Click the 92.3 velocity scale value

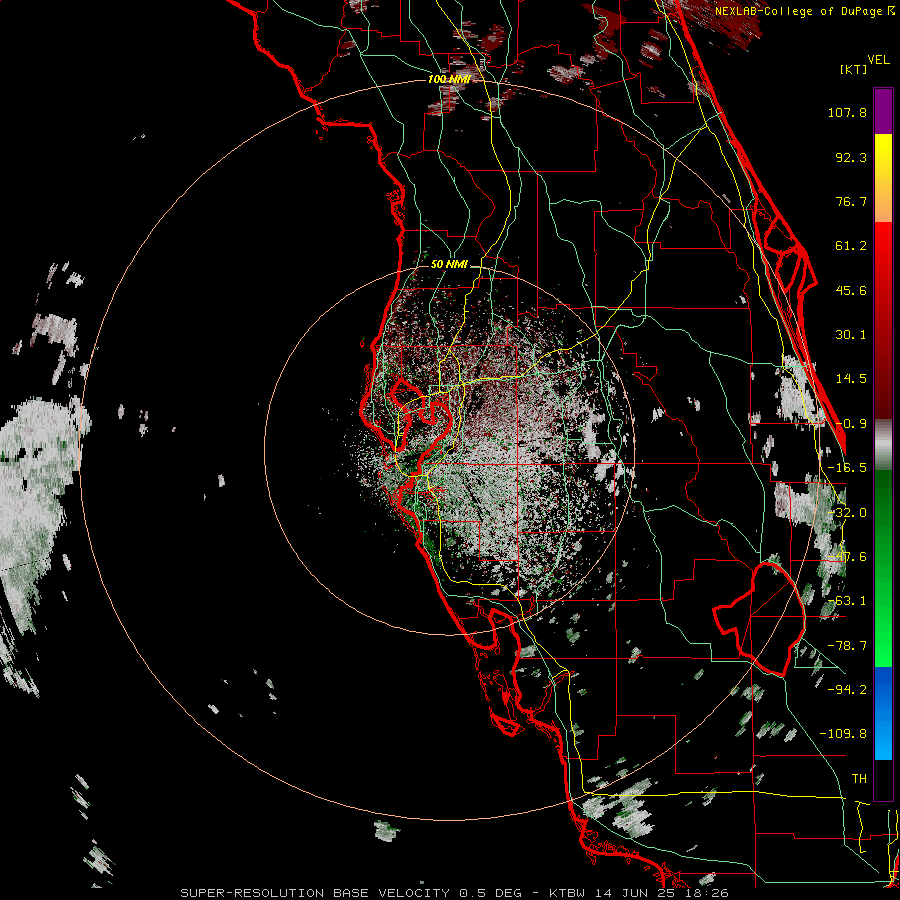coord(851,157)
